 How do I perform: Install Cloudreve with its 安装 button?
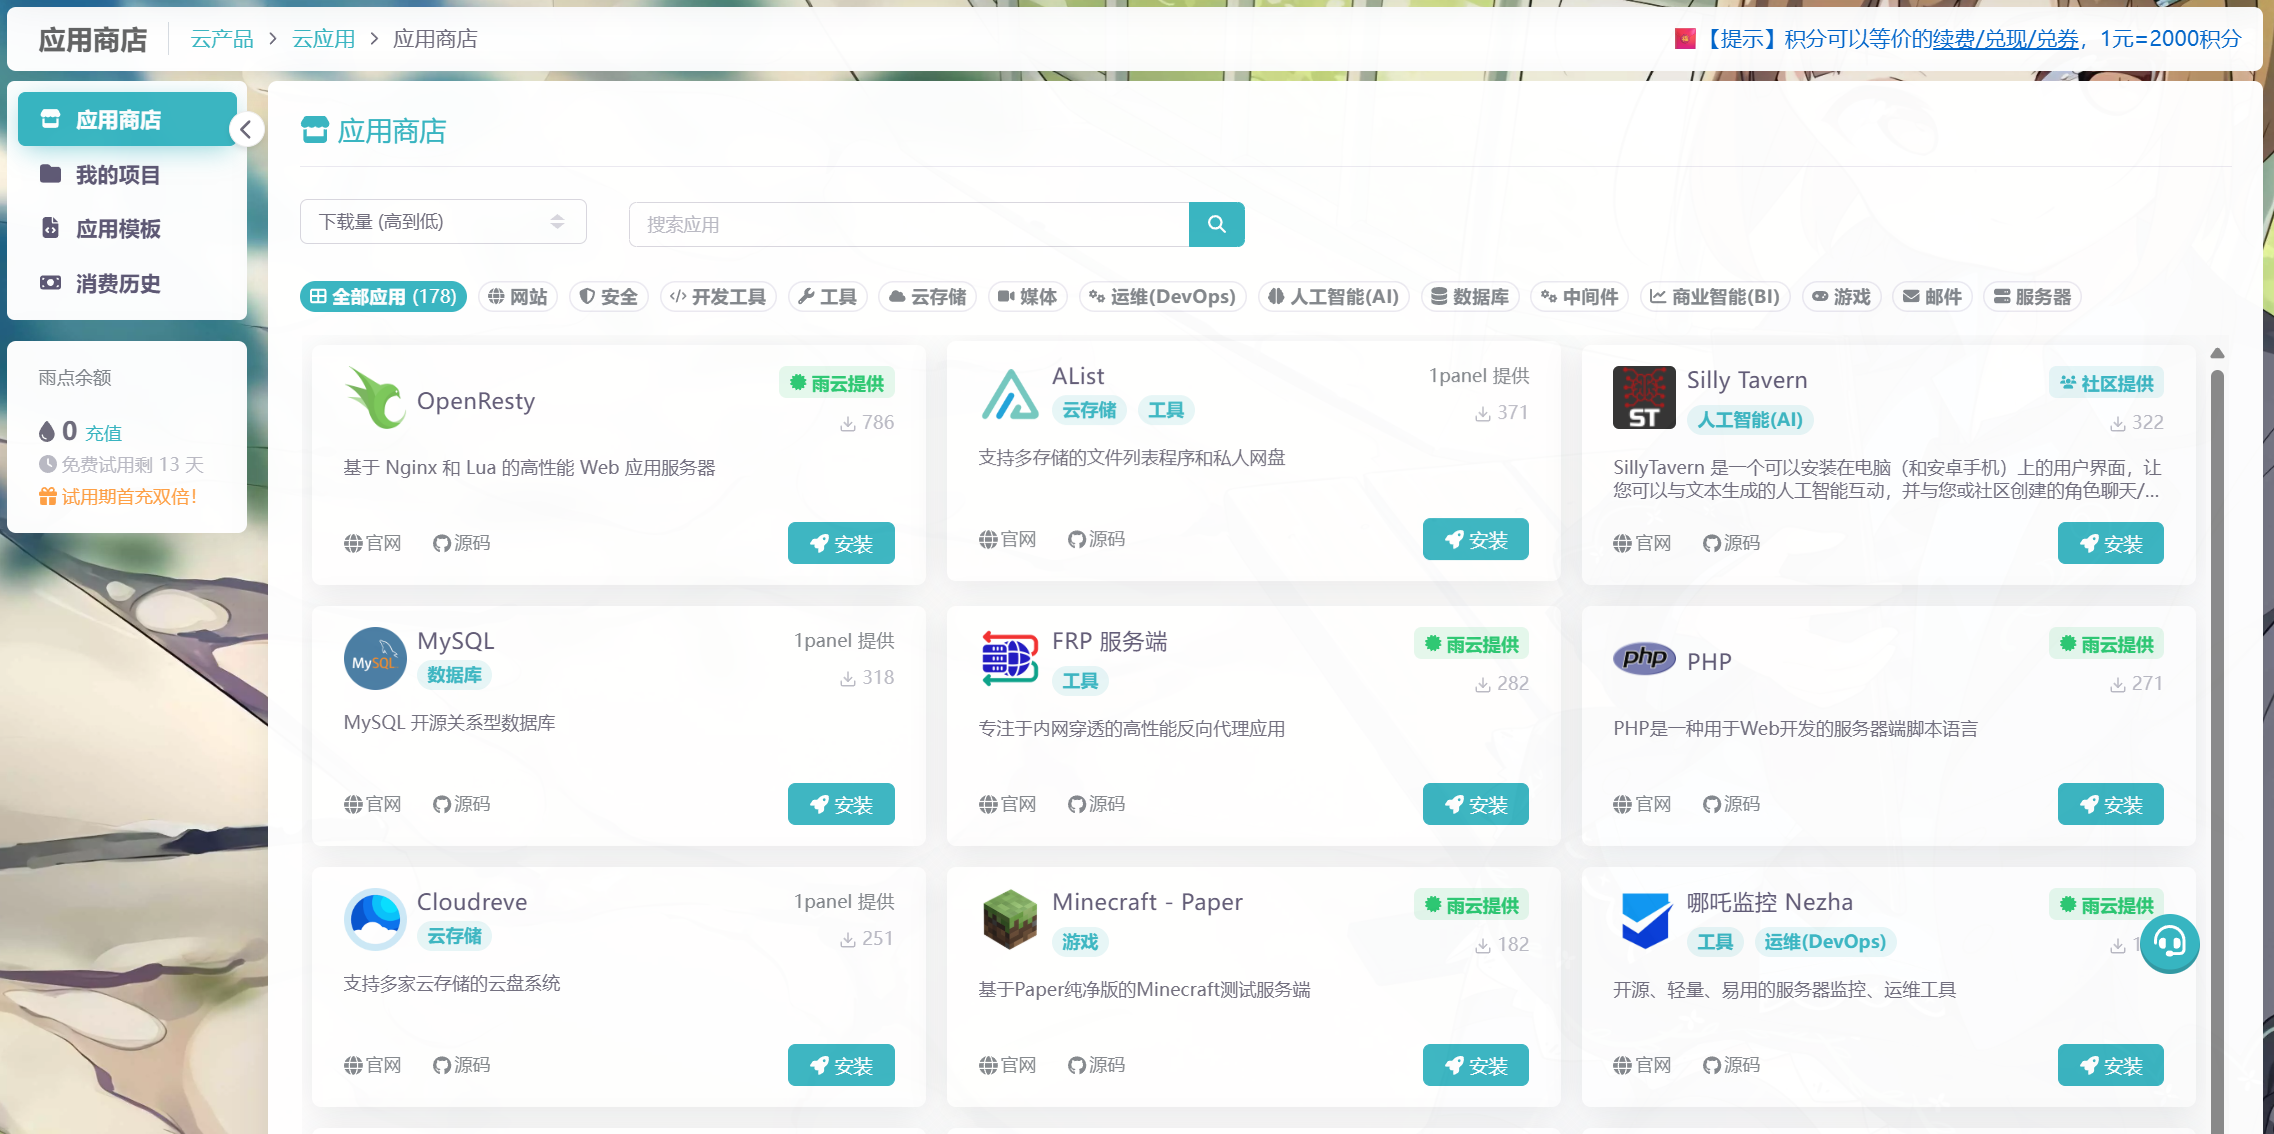point(841,1065)
